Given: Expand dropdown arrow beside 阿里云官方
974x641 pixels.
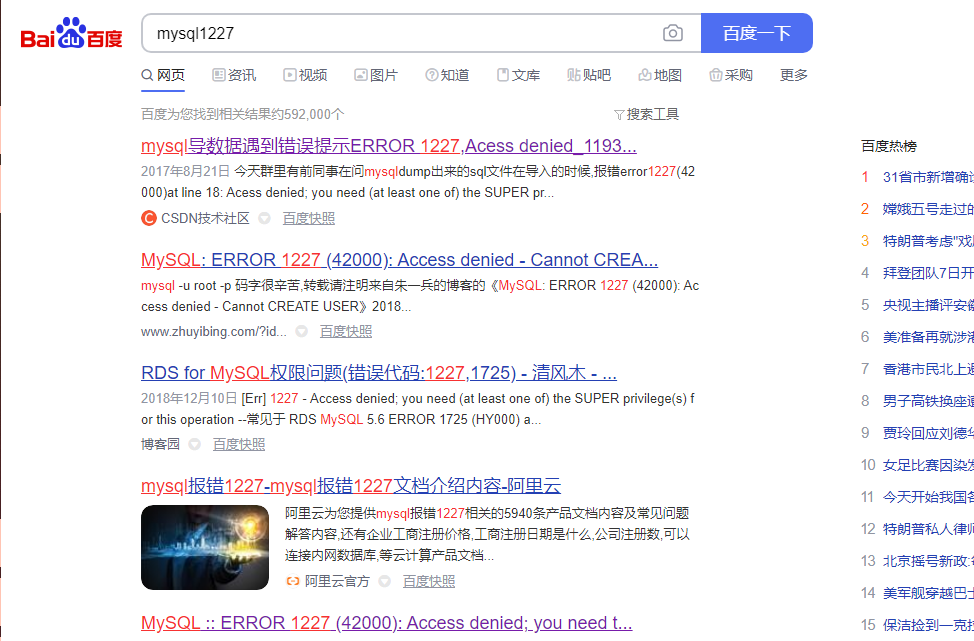Looking at the screenshot, I should tap(385, 581).
